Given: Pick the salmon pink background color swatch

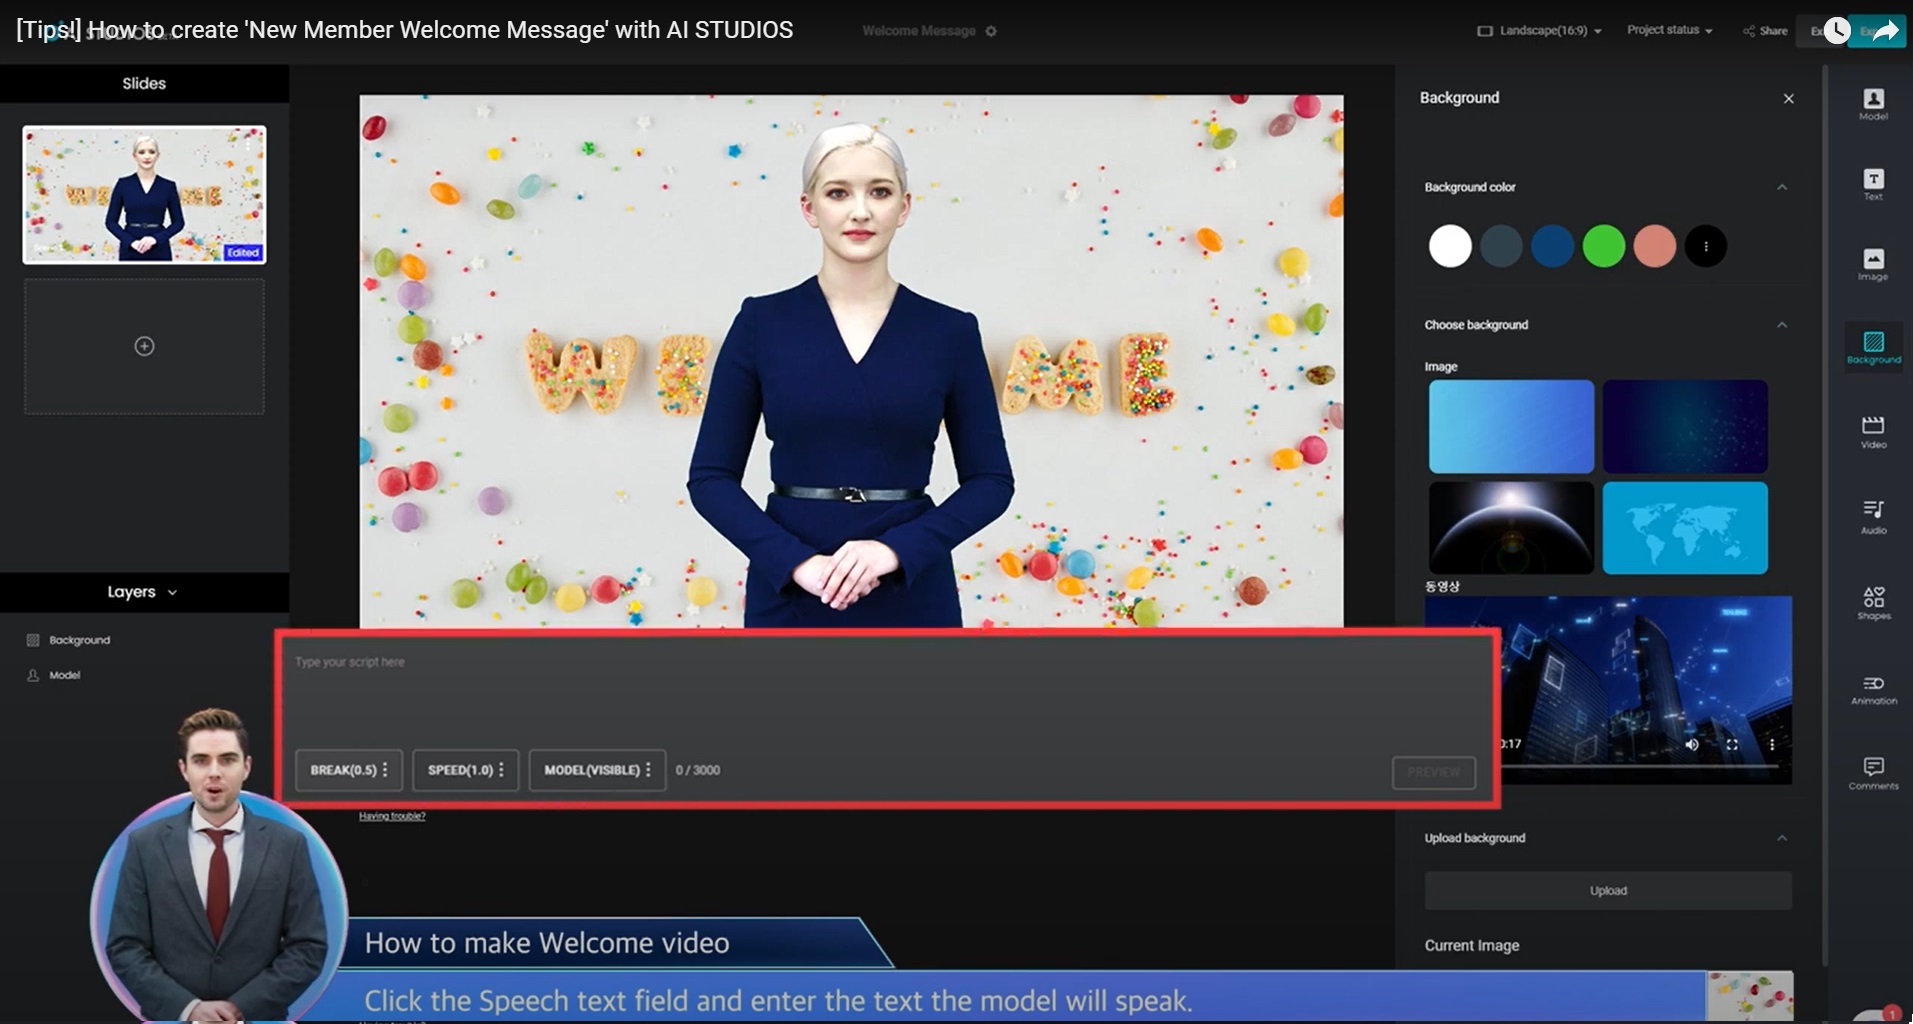Looking at the screenshot, I should (1654, 246).
